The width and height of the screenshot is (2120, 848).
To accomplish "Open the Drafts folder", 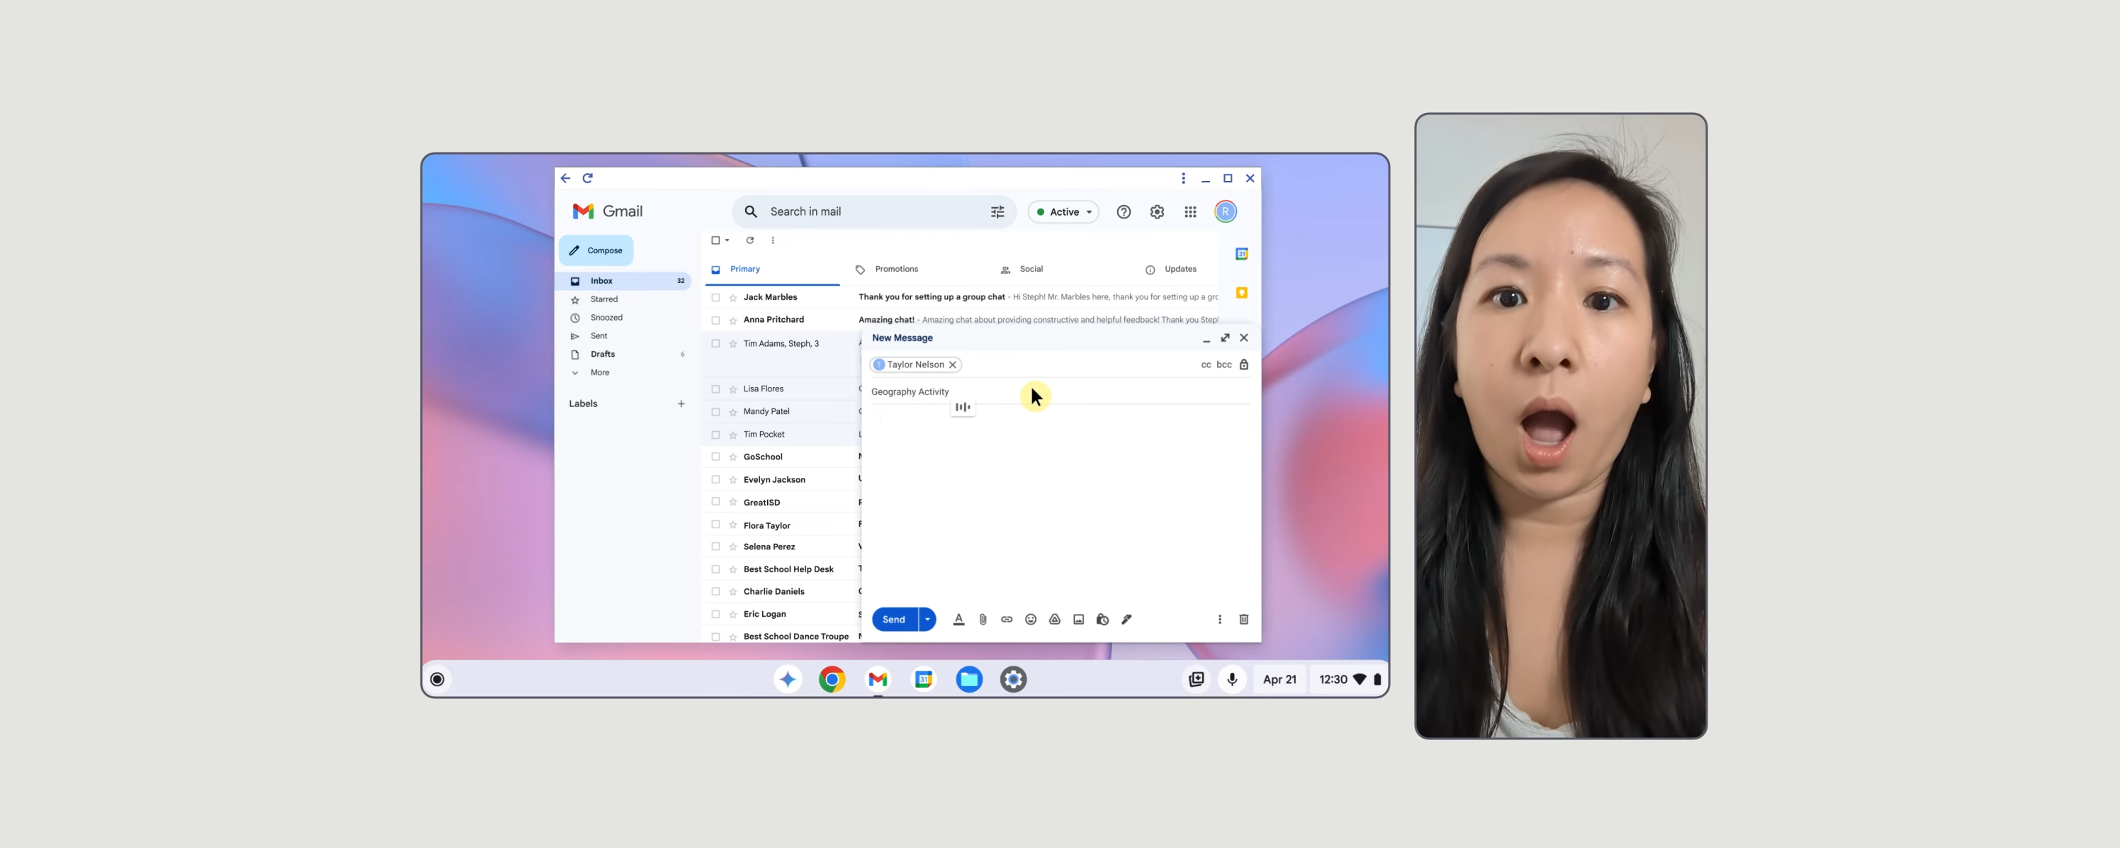I will click(602, 355).
